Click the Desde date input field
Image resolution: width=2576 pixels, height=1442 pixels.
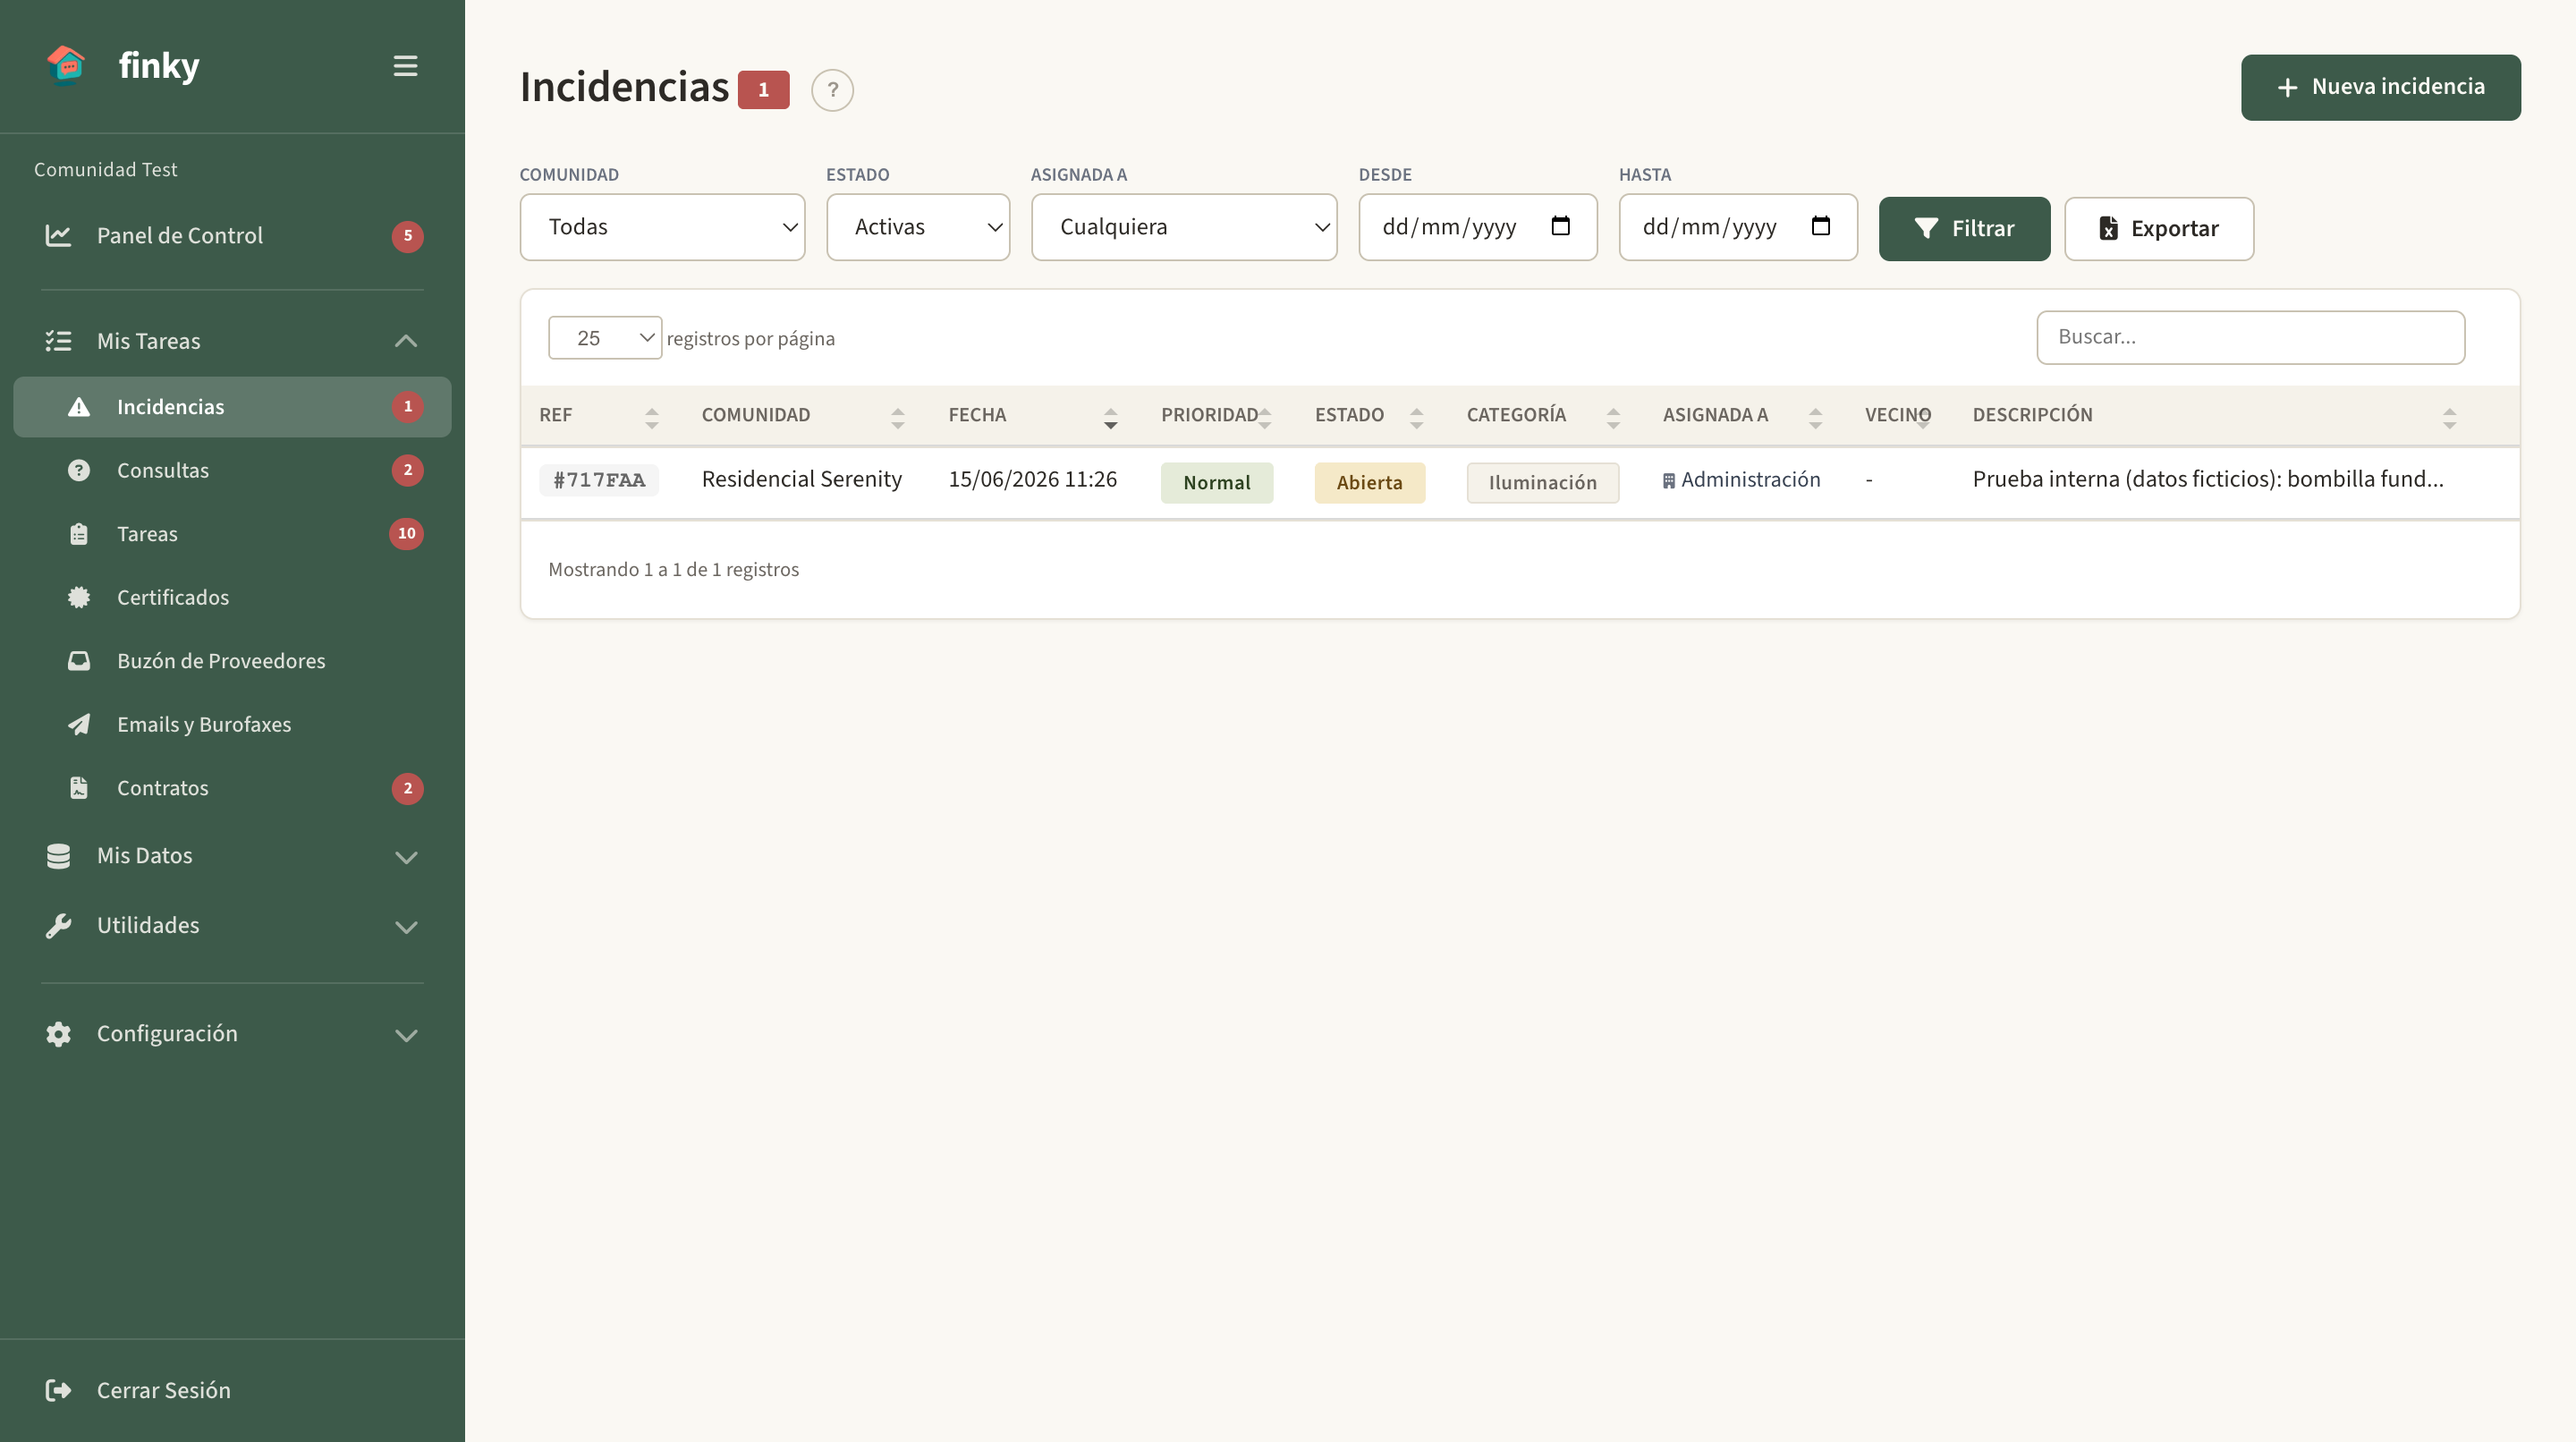(1477, 227)
